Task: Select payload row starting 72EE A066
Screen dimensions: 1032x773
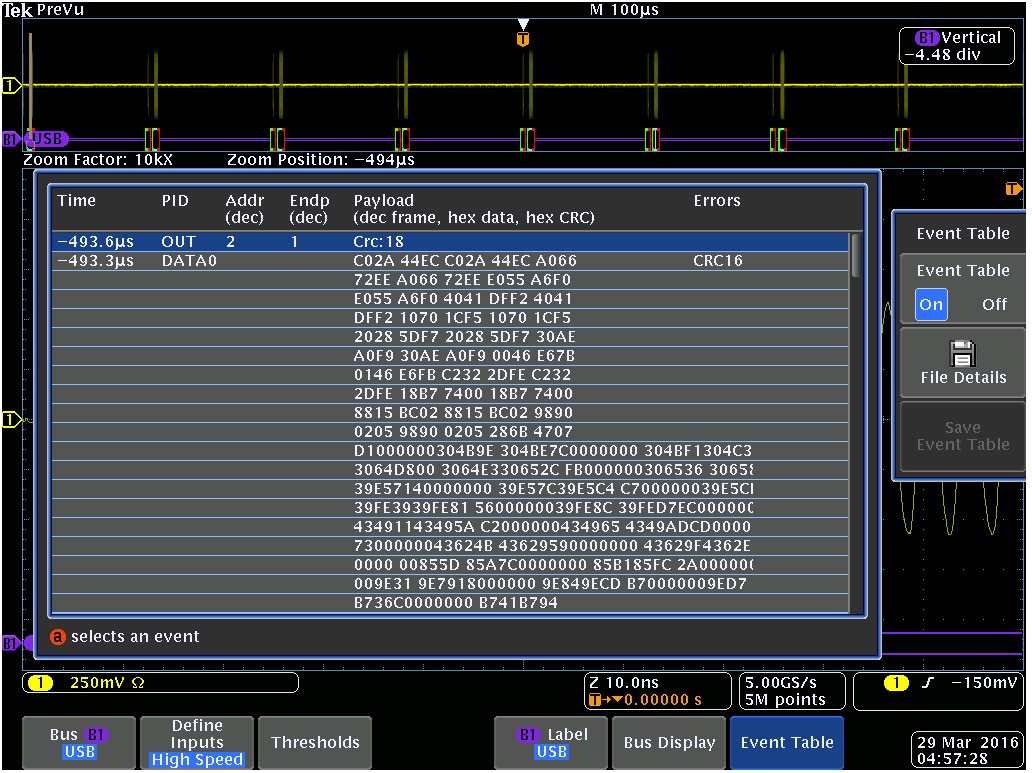Action: tap(450, 280)
